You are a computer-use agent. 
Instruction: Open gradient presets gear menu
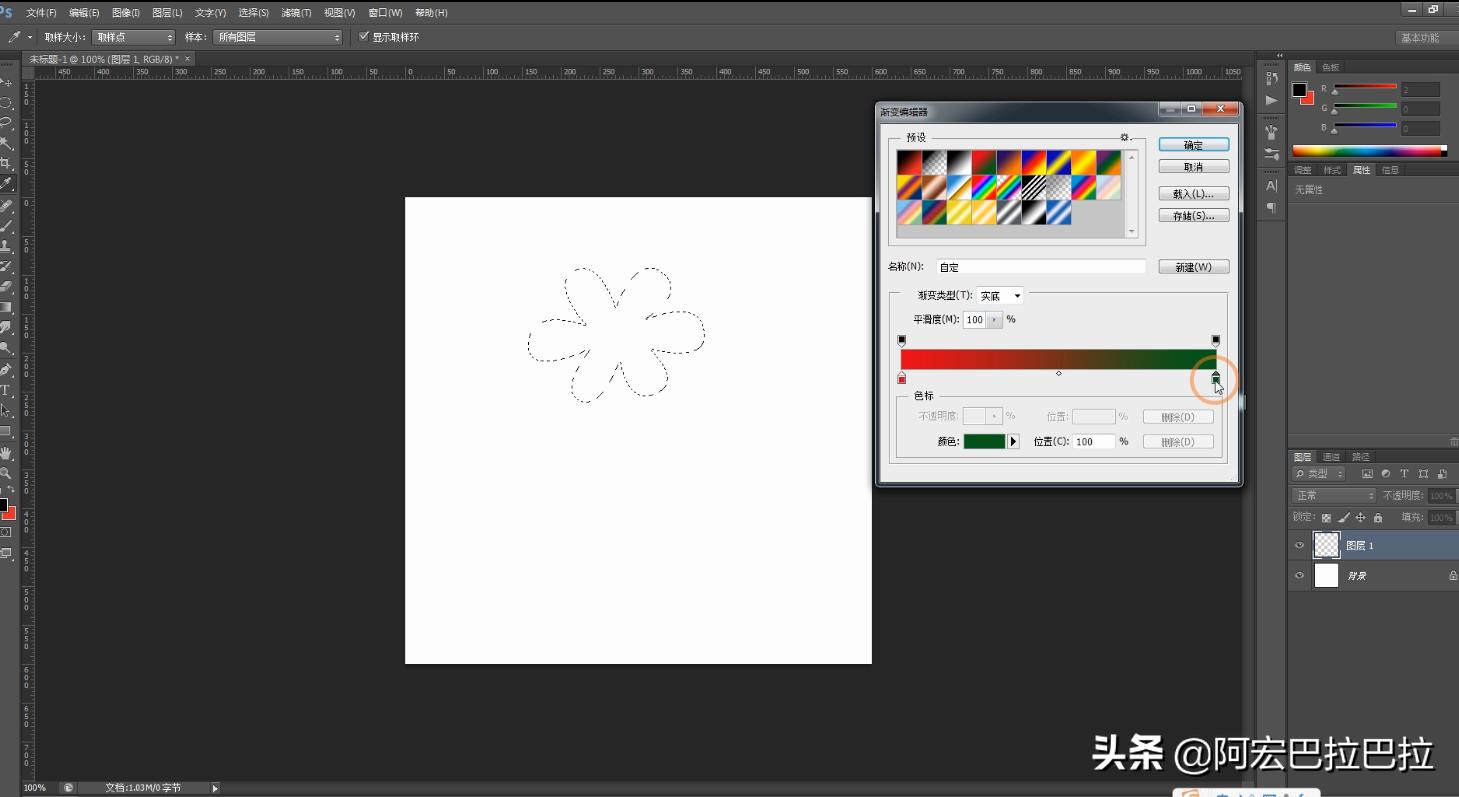coord(1124,137)
